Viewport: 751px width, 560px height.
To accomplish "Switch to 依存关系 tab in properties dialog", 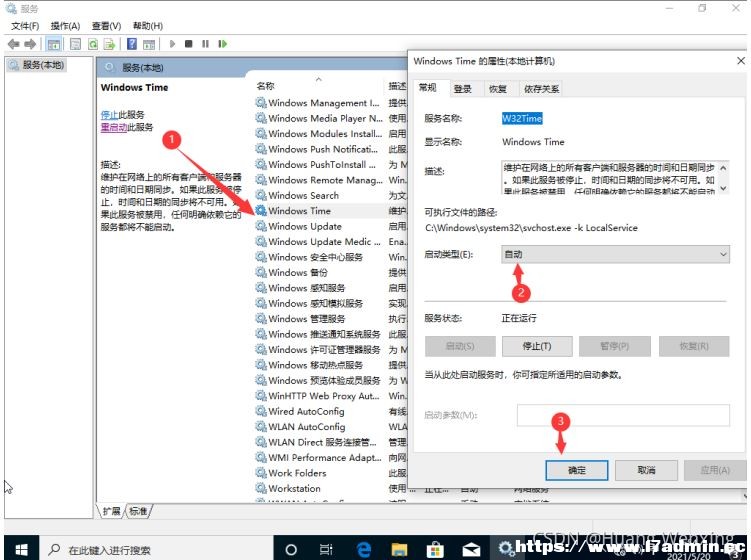I will (541, 89).
